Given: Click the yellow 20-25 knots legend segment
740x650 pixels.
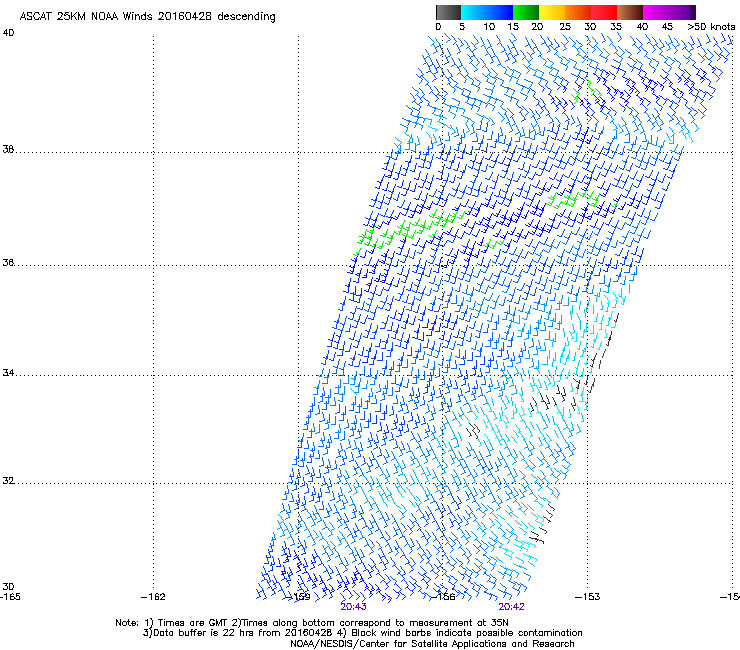Looking at the screenshot, I should 552,12.
